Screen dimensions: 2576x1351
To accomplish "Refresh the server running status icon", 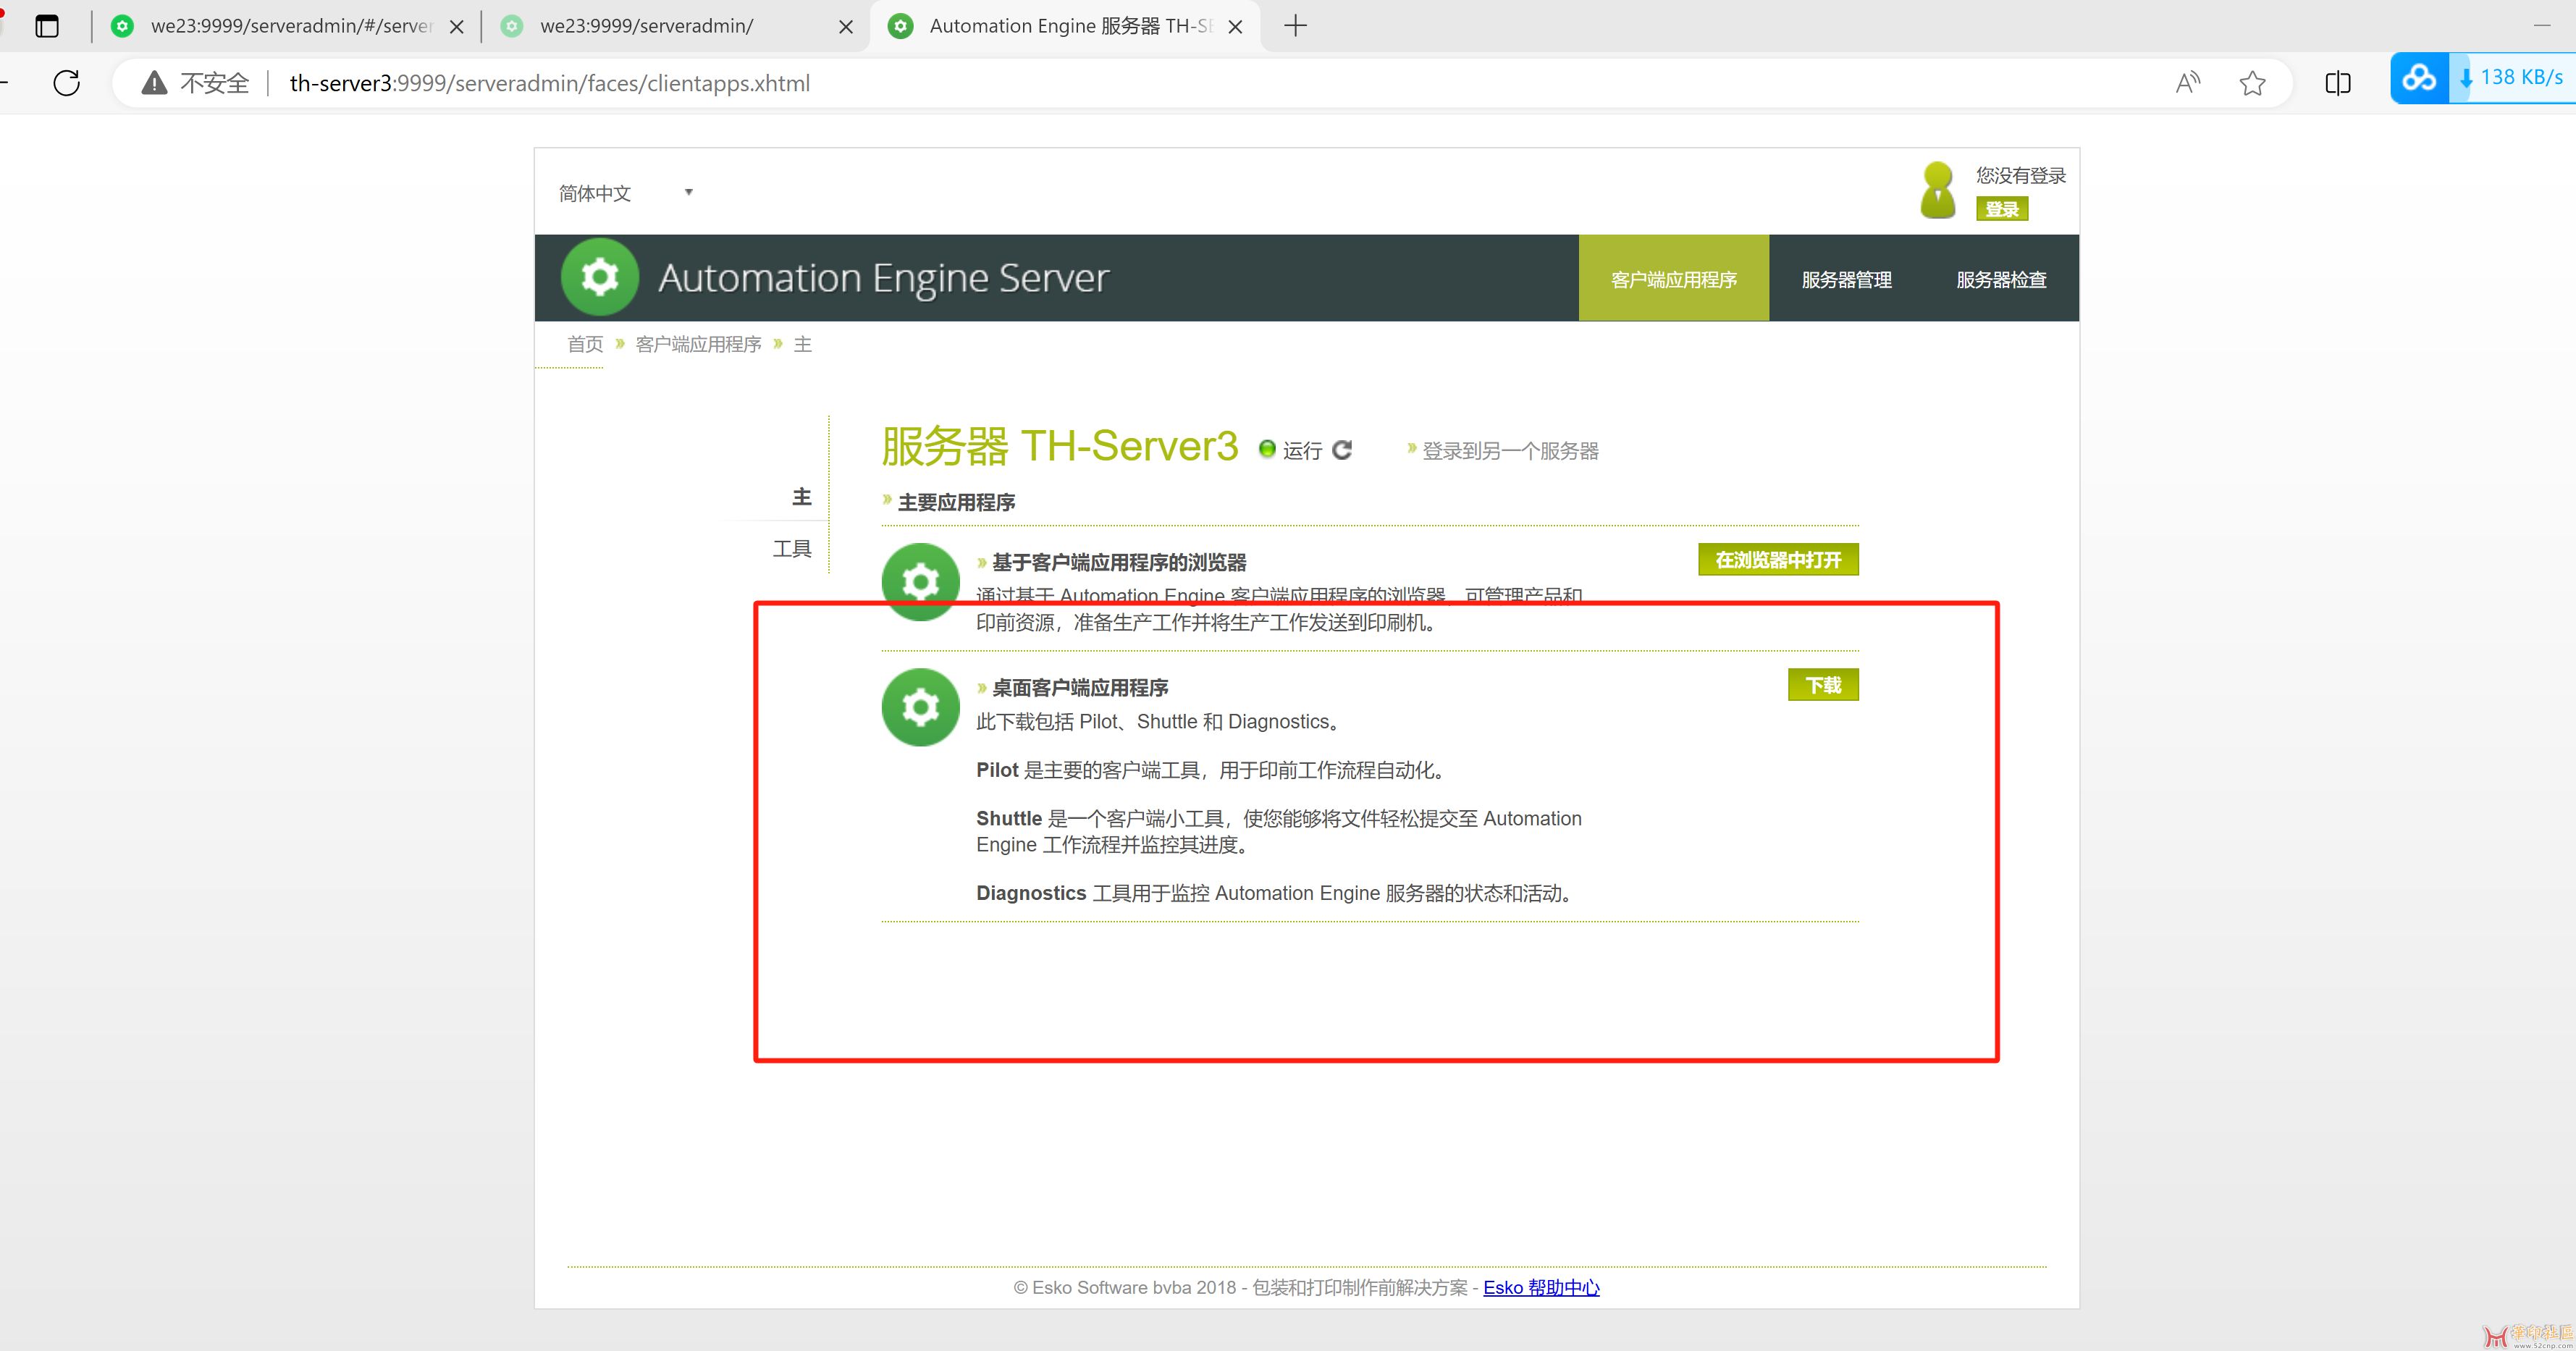I will 1342,450.
